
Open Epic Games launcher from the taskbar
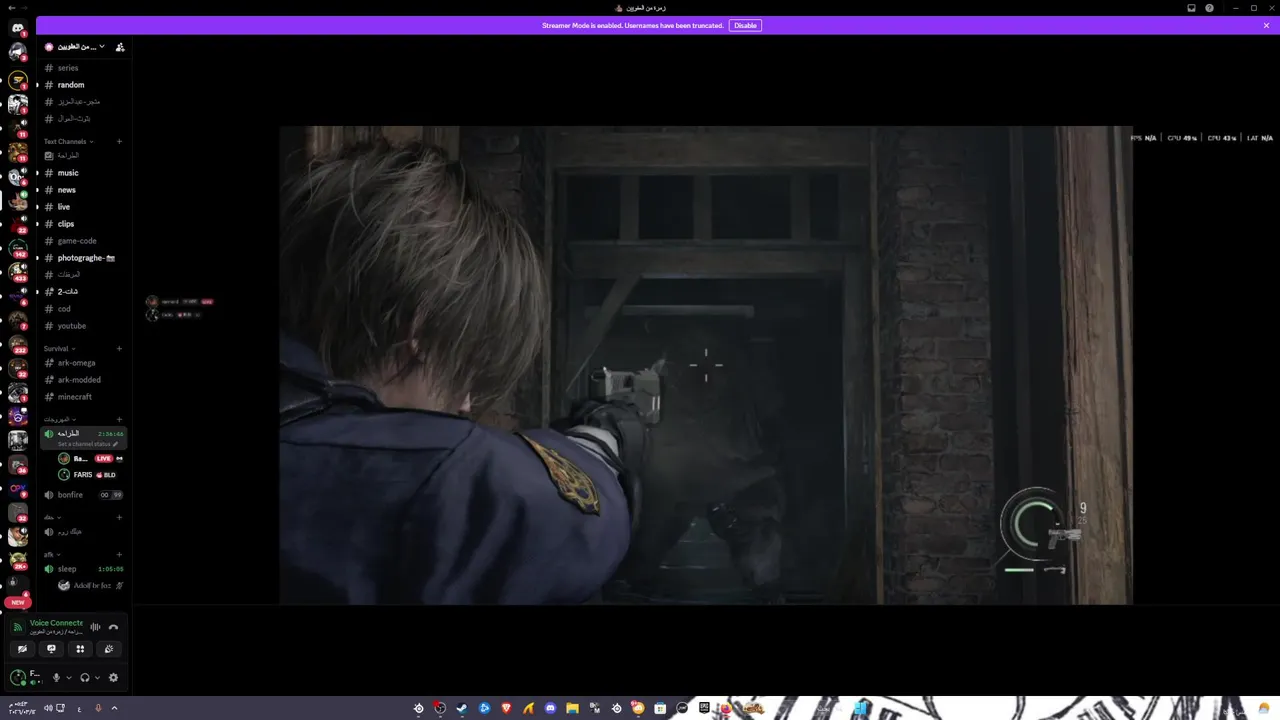click(x=704, y=708)
